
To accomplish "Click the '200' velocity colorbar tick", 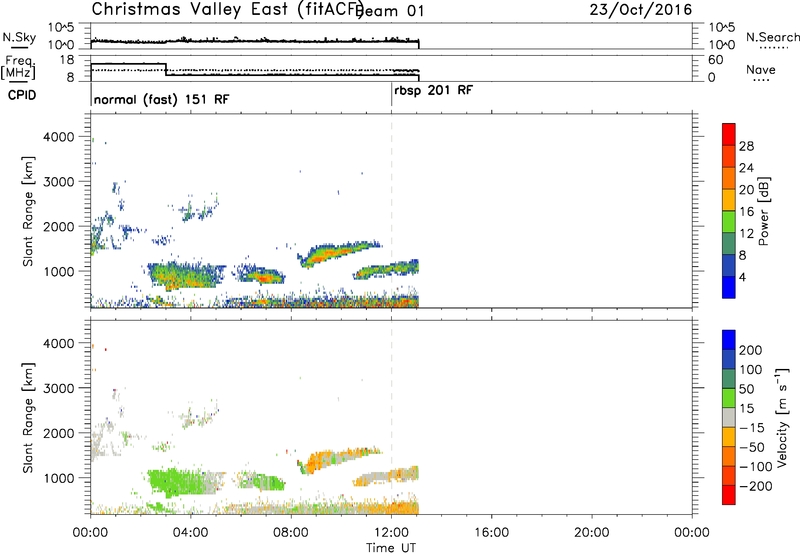I will click(x=751, y=350).
